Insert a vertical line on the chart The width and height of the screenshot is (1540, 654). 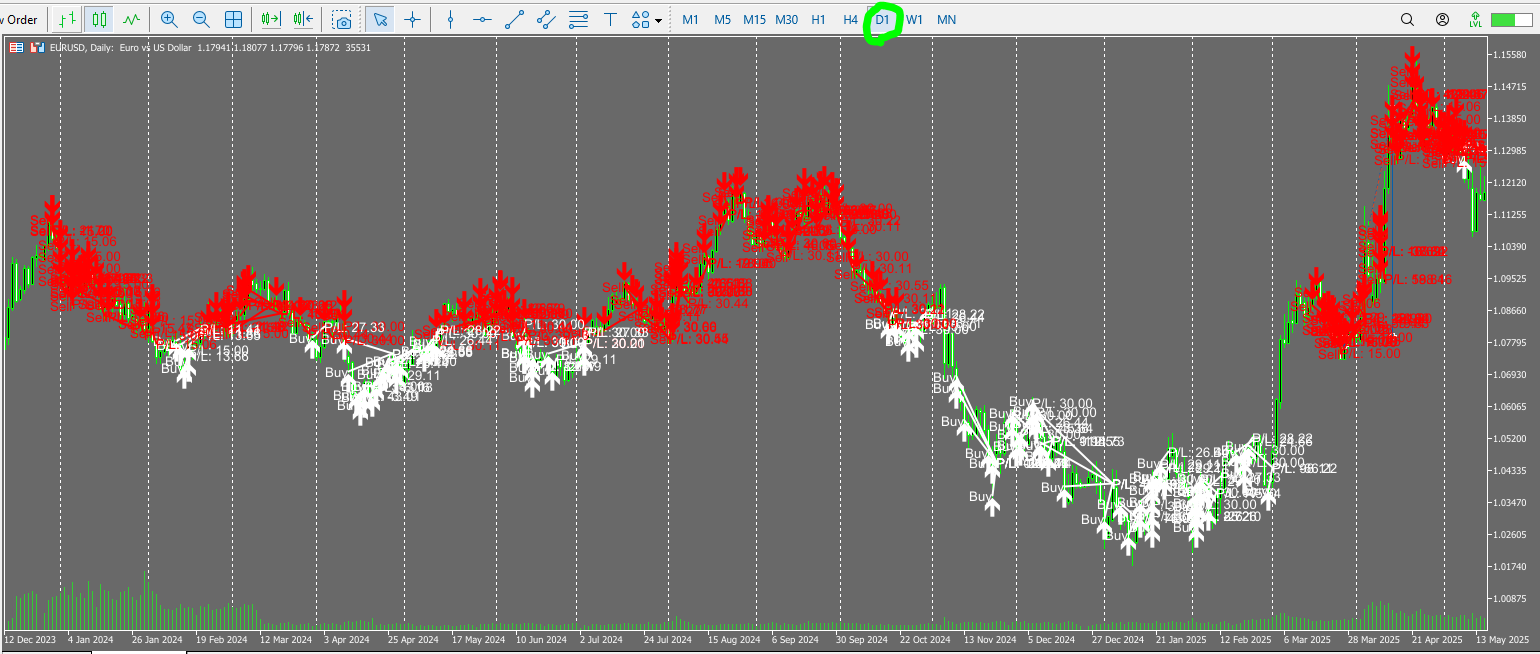click(451, 19)
